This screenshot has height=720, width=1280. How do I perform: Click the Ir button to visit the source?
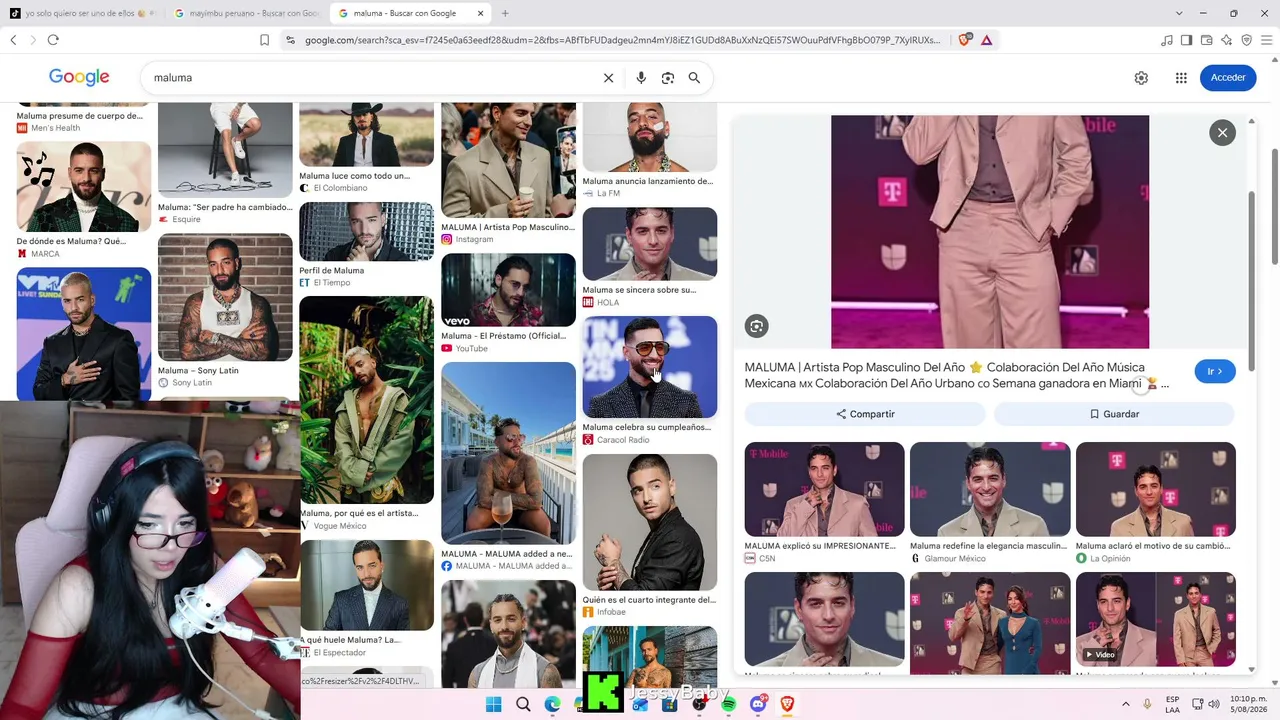pyautogui.click(x=1215, y=371)
